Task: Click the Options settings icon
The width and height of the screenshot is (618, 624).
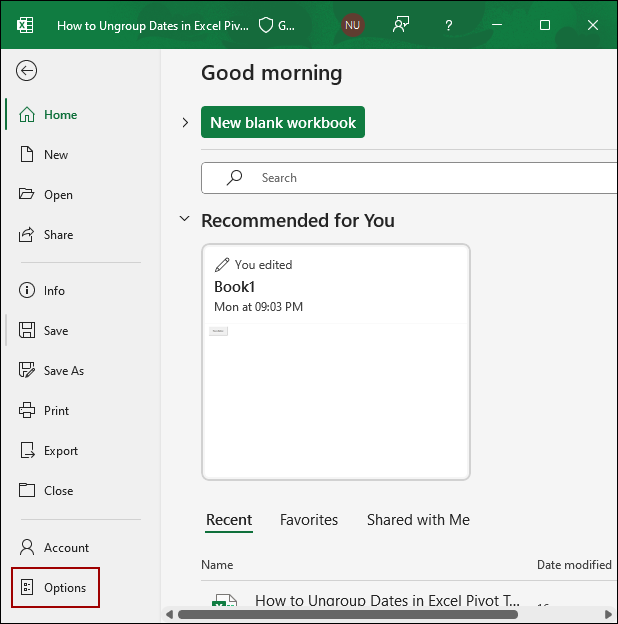Action: pyautogui.click(x=27, y=587)
